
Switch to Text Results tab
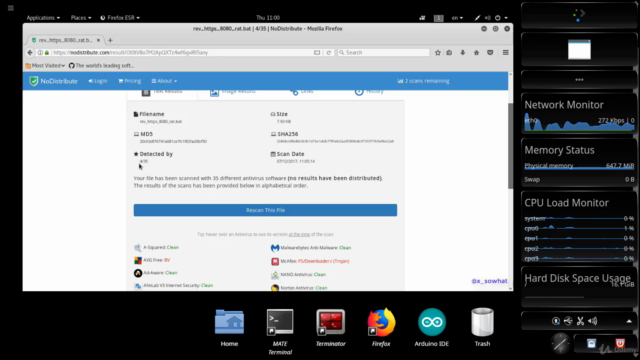click(x=162, y=92)
